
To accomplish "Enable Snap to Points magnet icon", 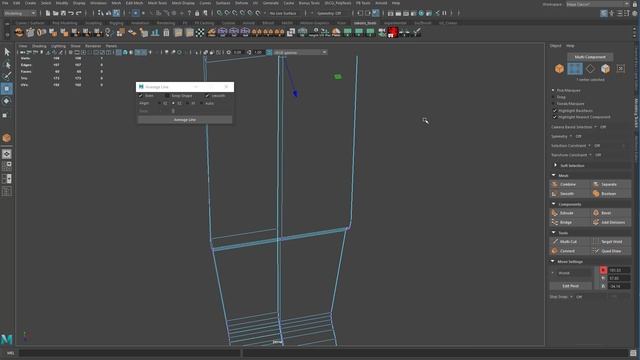I will 235,13.
